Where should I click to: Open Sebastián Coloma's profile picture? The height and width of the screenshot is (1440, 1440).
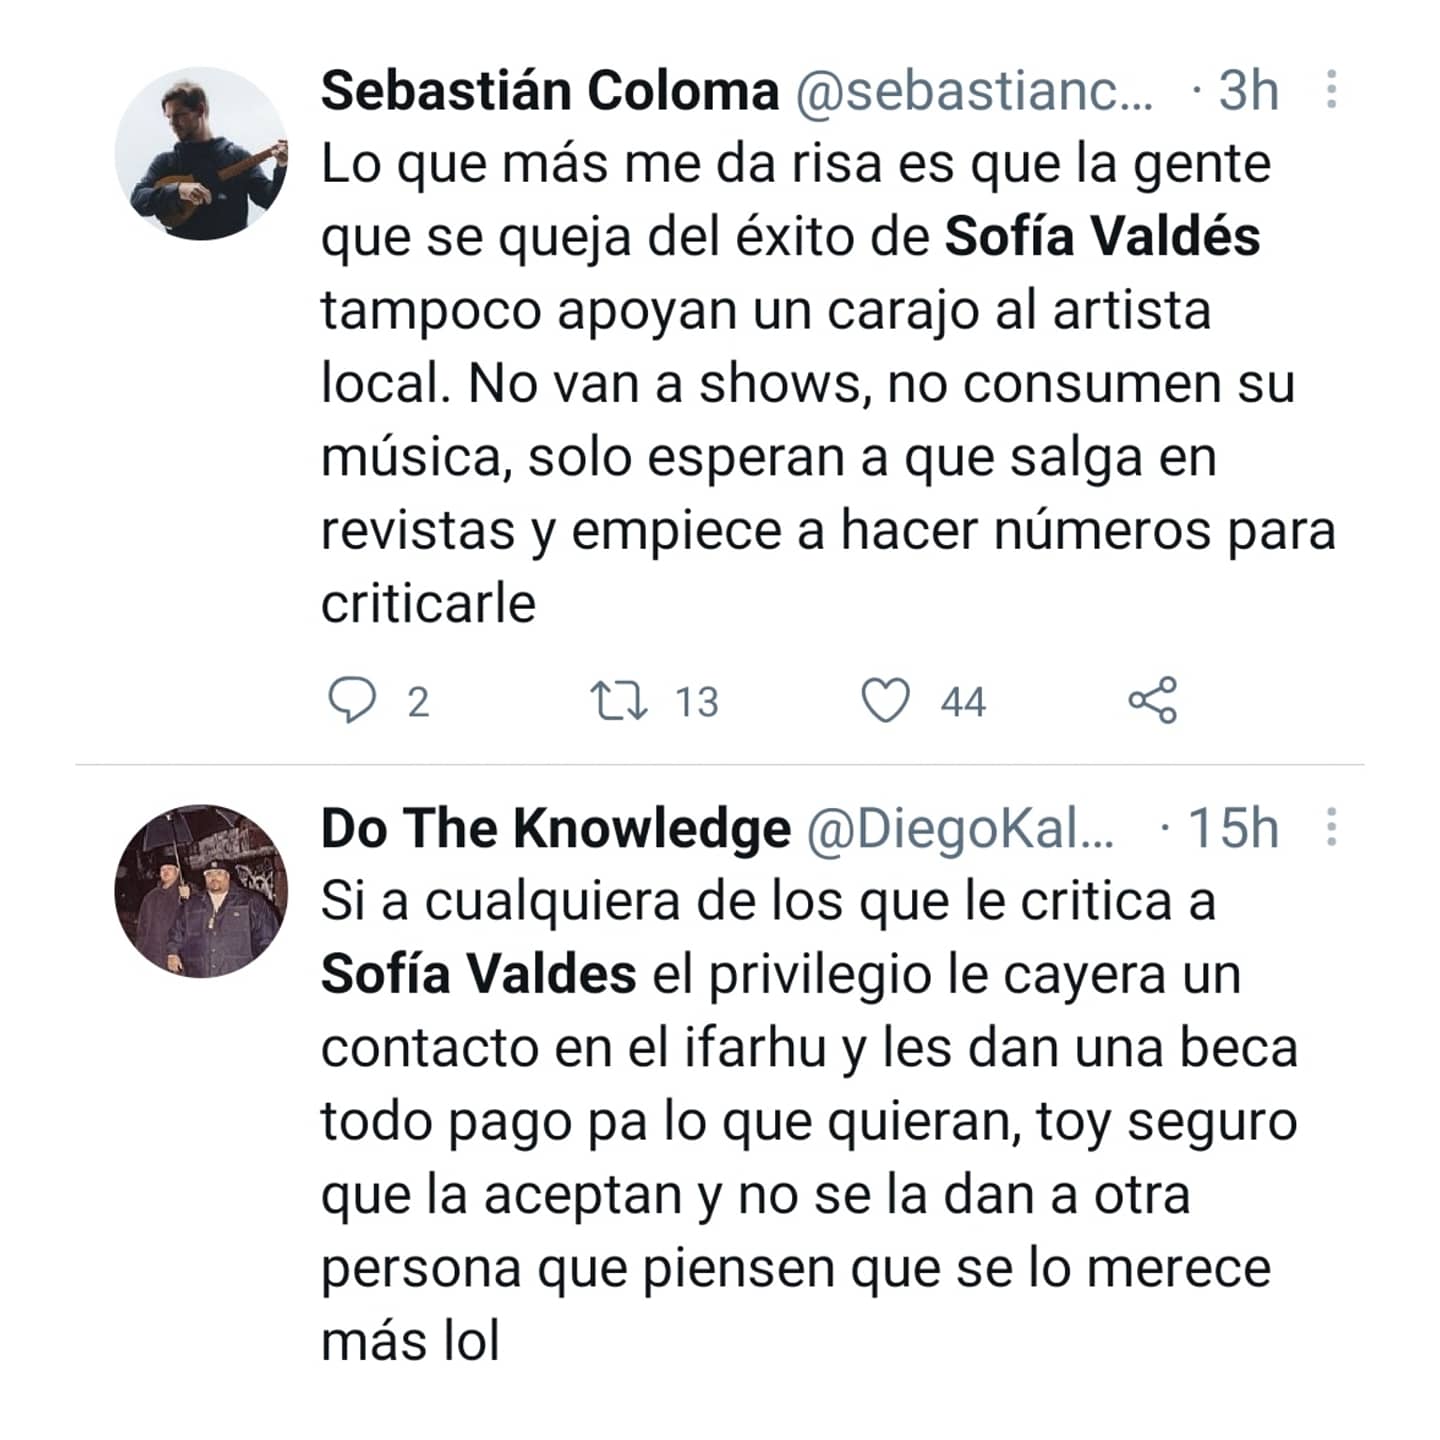tap(202, 153)
